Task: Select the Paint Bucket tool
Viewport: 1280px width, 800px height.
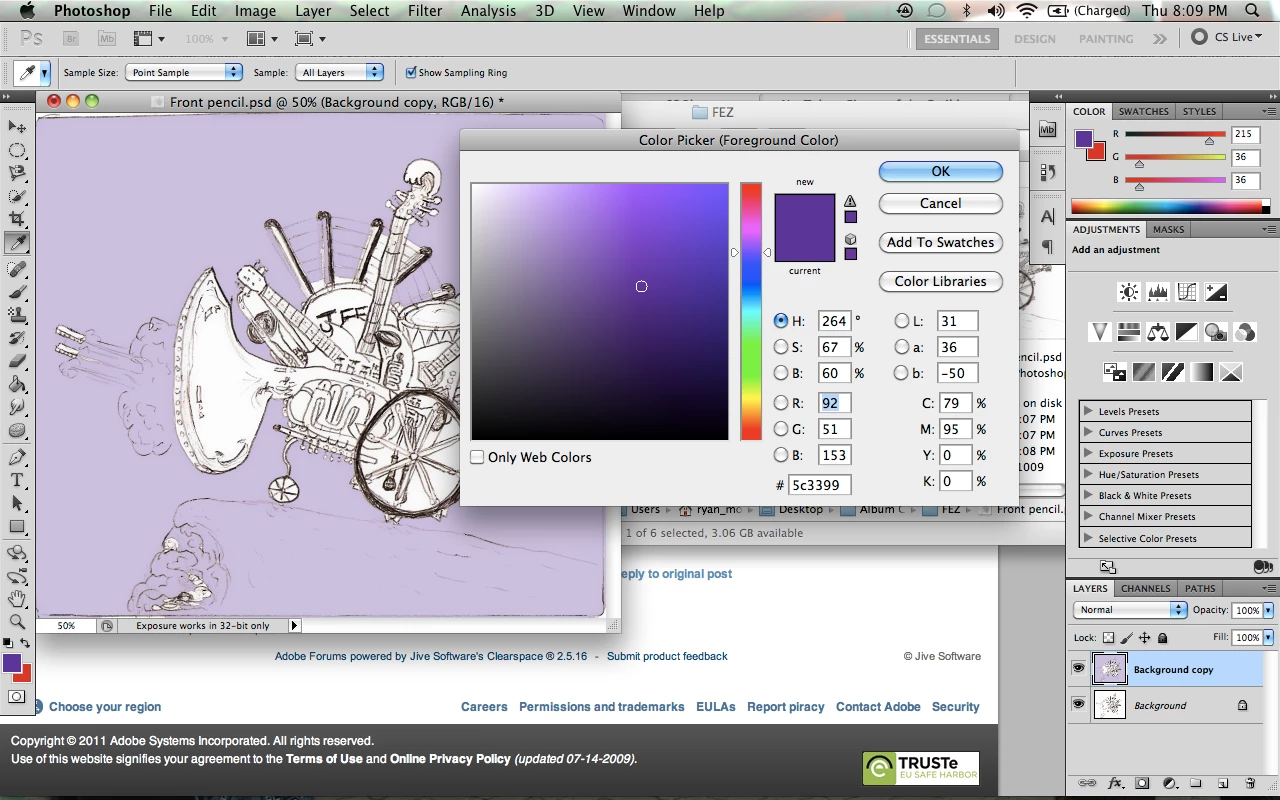Action: [17, 385]
